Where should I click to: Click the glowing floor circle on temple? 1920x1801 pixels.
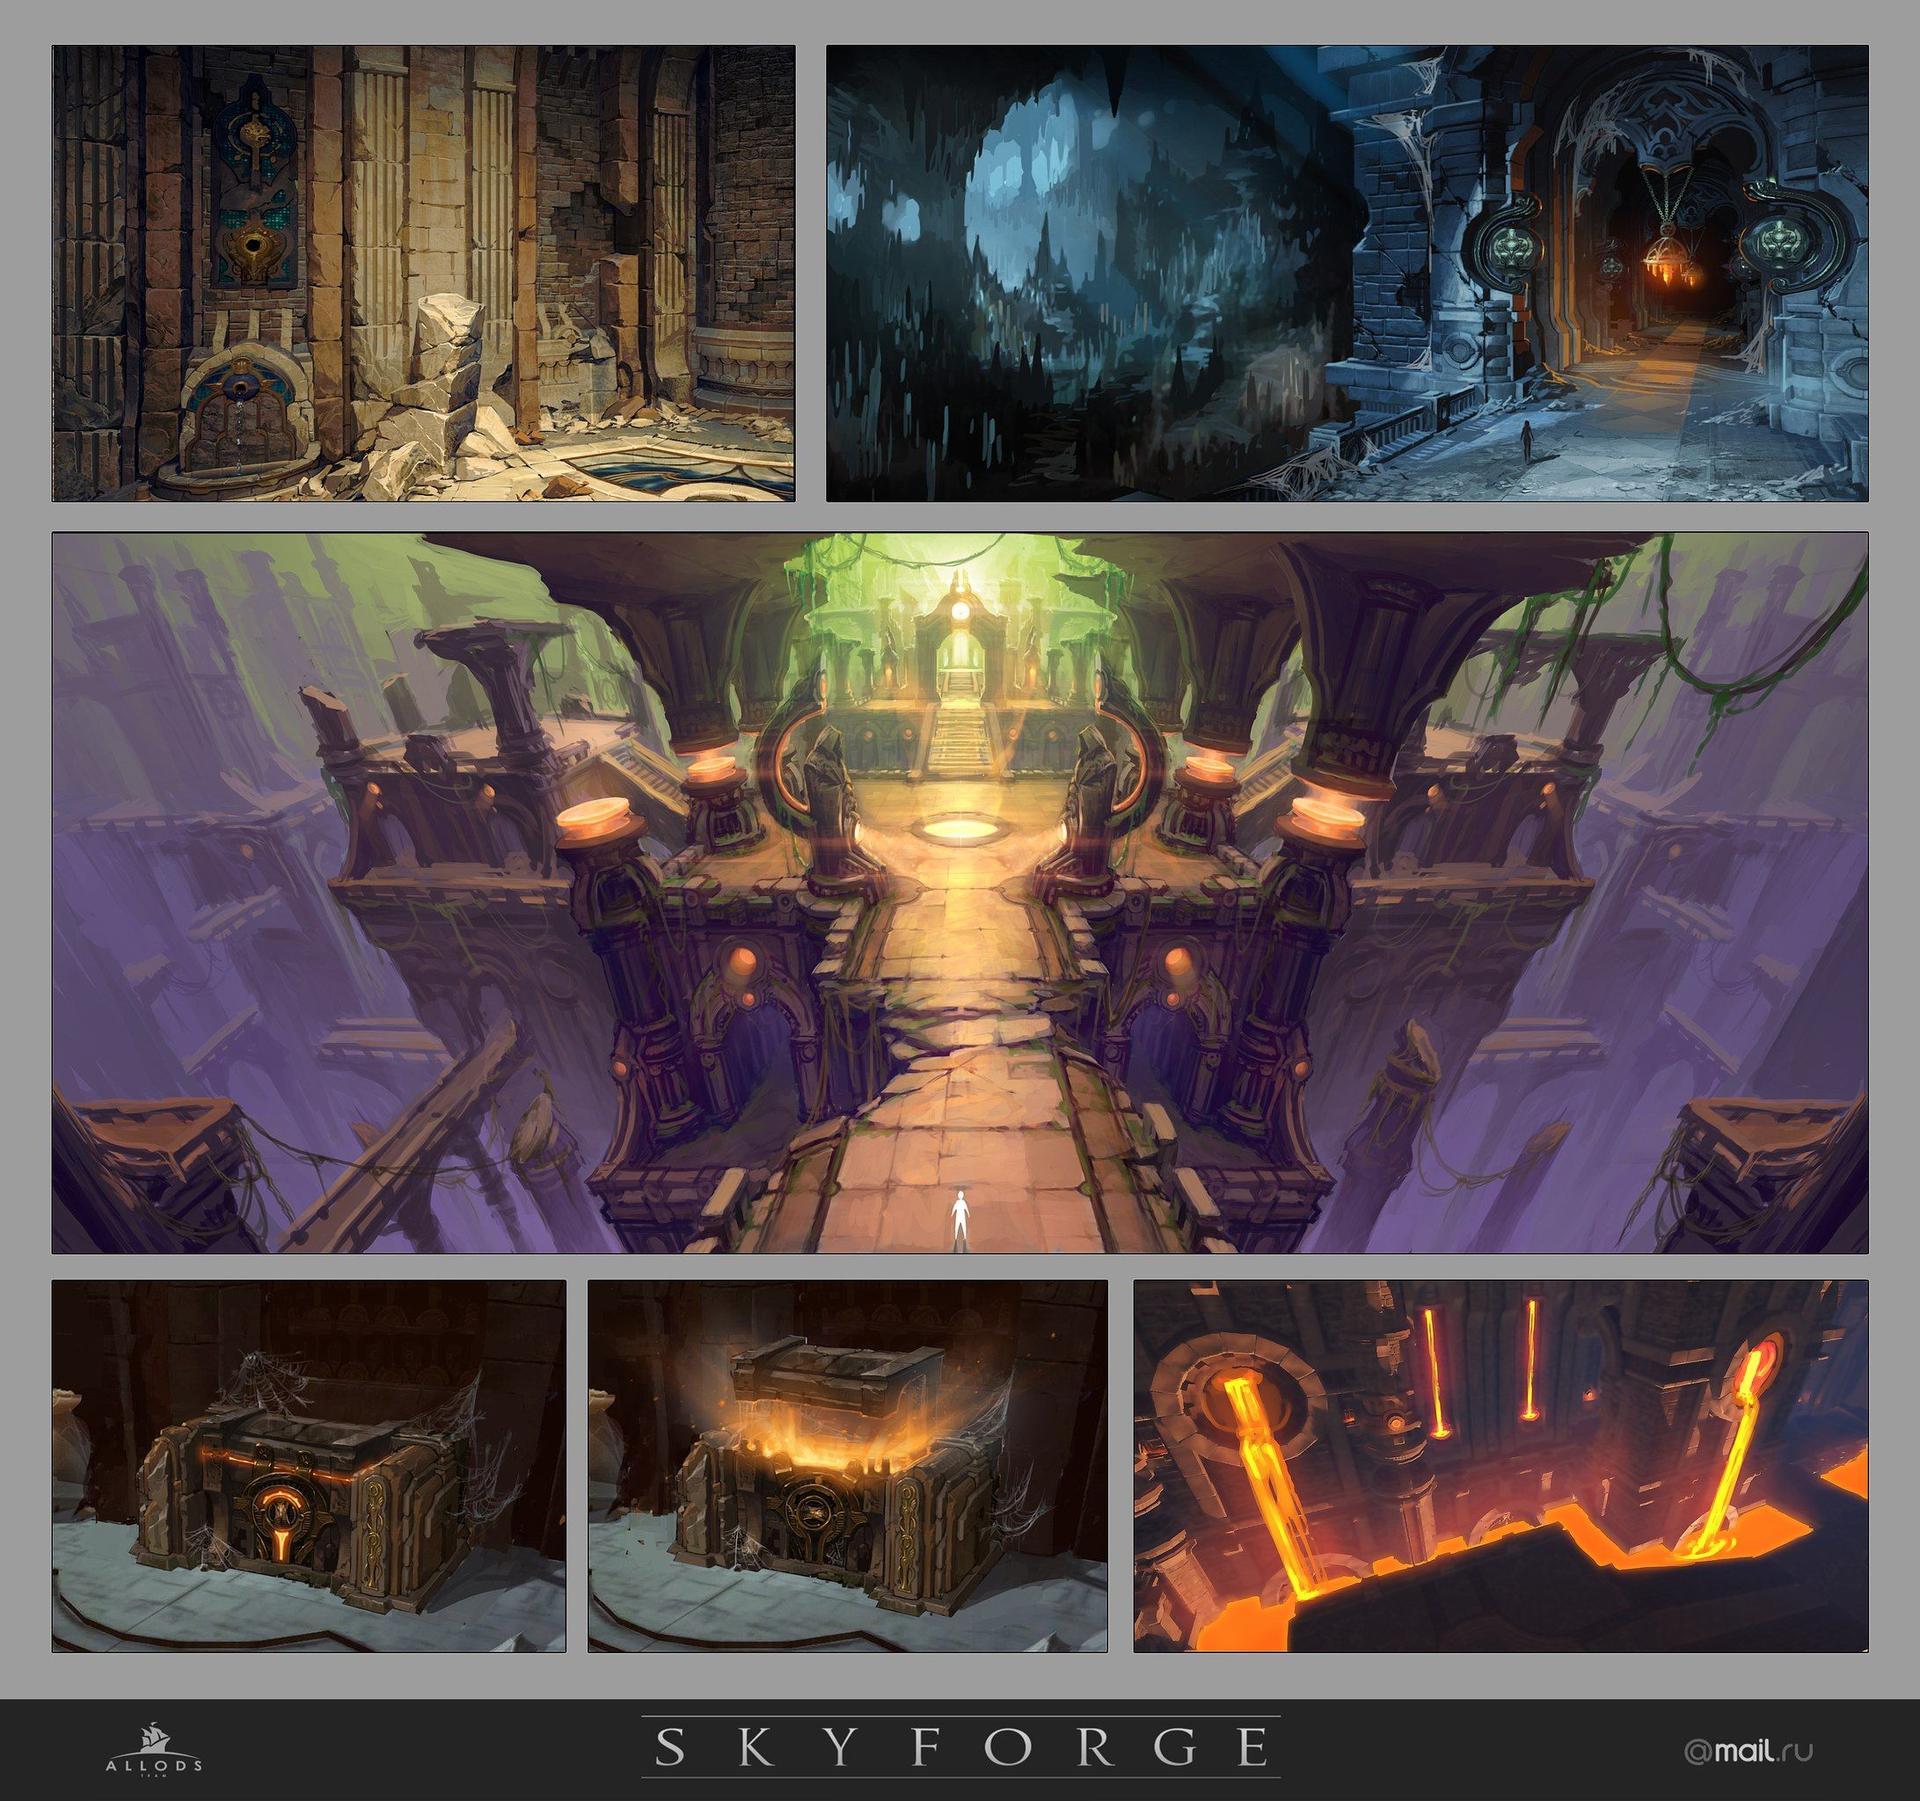point(959,829)
